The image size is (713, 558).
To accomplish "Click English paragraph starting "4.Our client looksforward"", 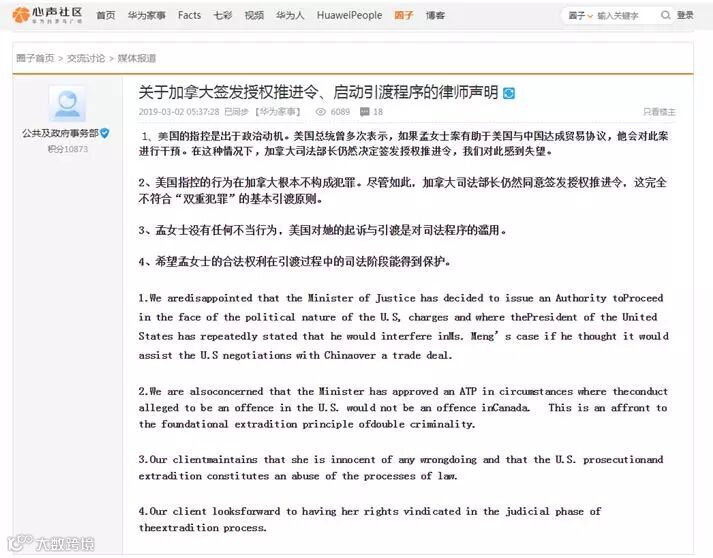I will point(370,519).
